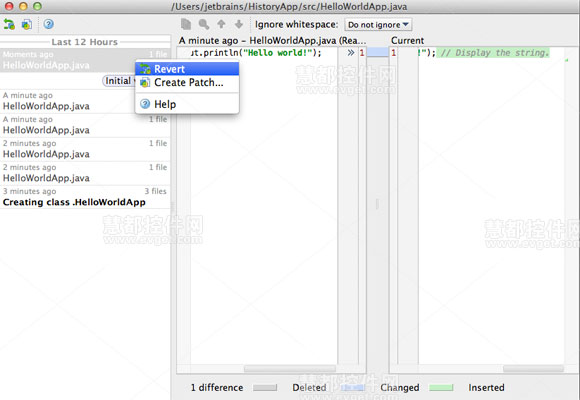The width and height of the screenshot is (580, 400).
Task: Click the magnifier search icon in diff toolbar
Action: pos(203,24)
